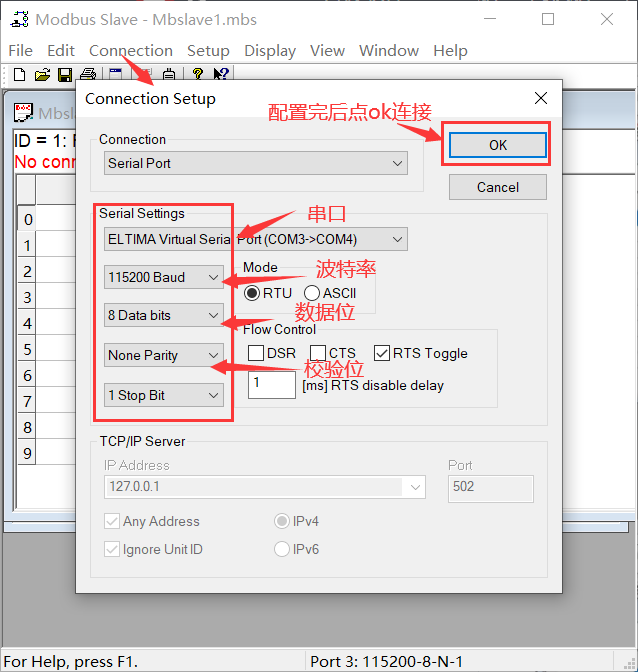
Task: Click the New document toolbar icon
Action: [x=19, y=75]
